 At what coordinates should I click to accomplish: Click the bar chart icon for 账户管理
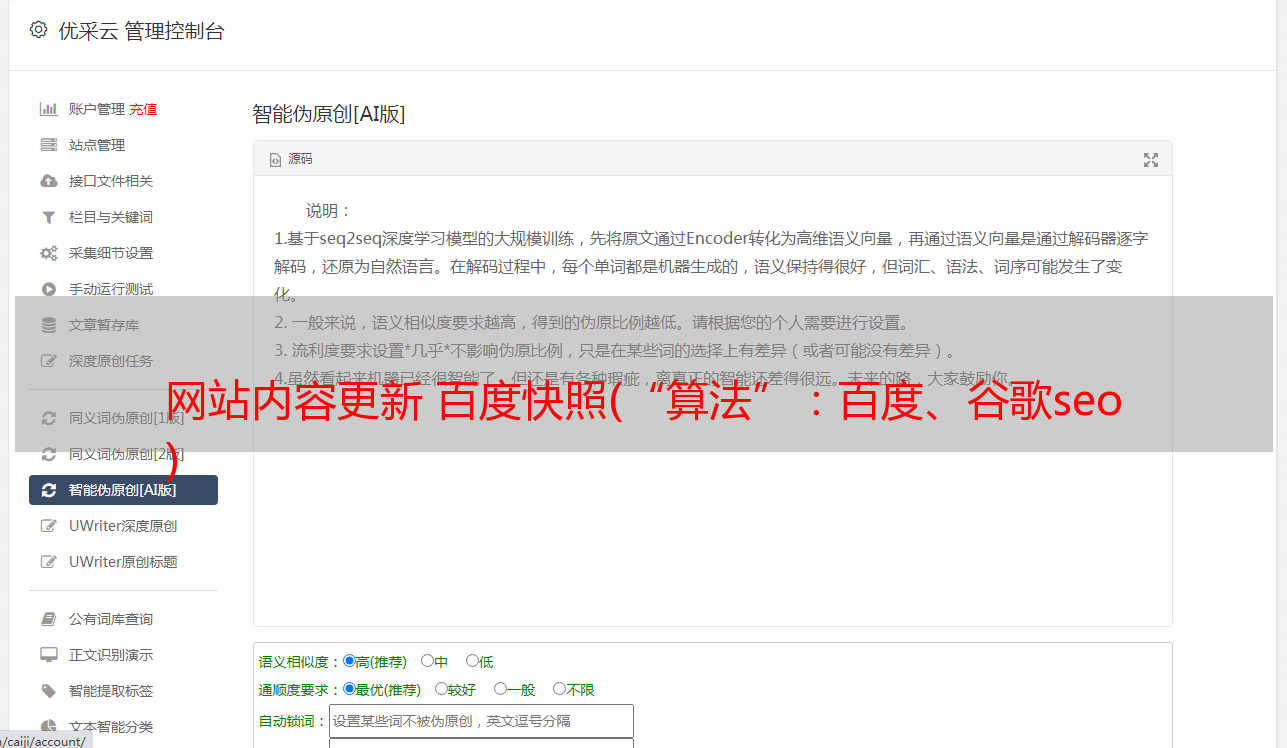pyautogui.click(x=48, y=109)
